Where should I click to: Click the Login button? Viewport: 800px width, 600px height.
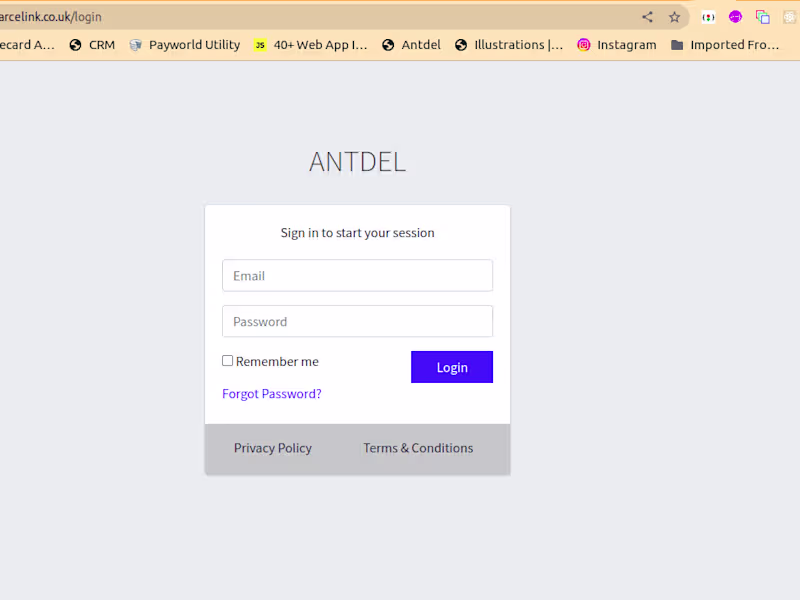pyautogui.click(x=452, y=367)
